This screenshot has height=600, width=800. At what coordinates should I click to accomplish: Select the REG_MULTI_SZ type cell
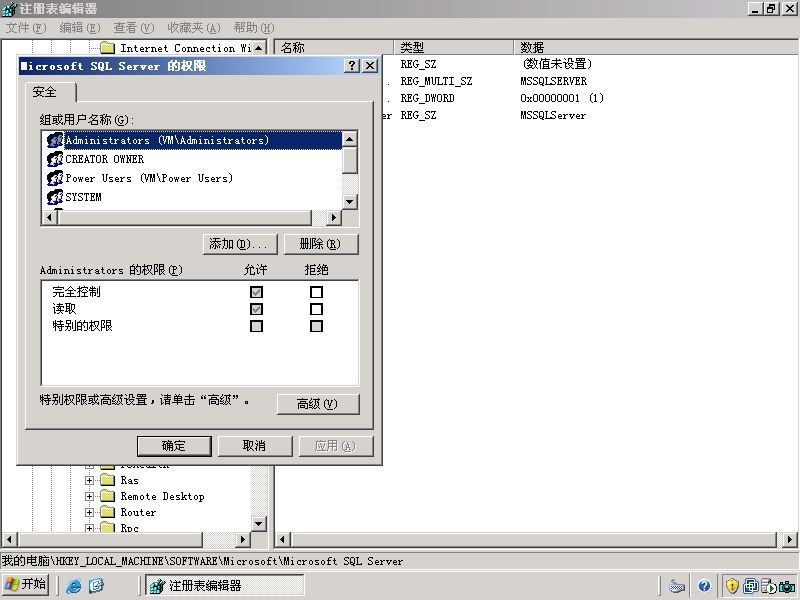pyautogui.click(x=436, y=81)
